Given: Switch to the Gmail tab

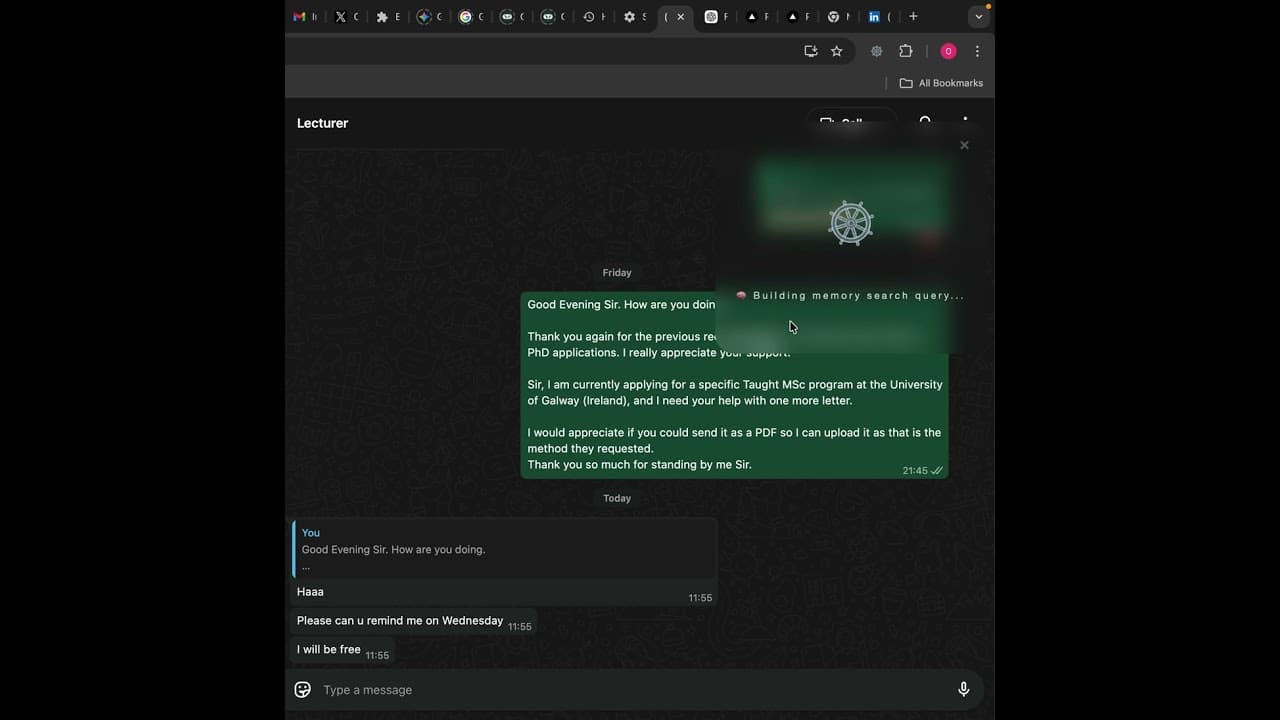Looking at the screenshot, I should click(304, 17).
